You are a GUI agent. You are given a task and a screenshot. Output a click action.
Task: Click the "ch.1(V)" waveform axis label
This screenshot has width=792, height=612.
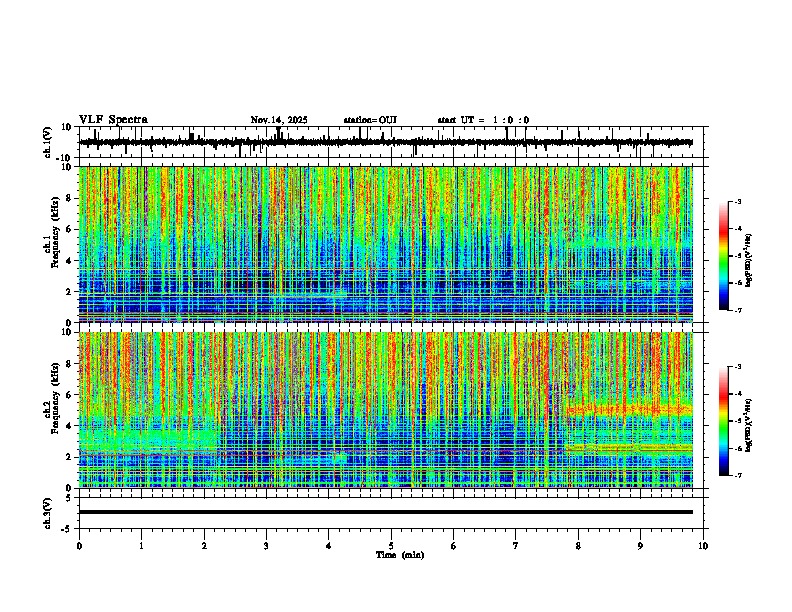pos(47,142)
